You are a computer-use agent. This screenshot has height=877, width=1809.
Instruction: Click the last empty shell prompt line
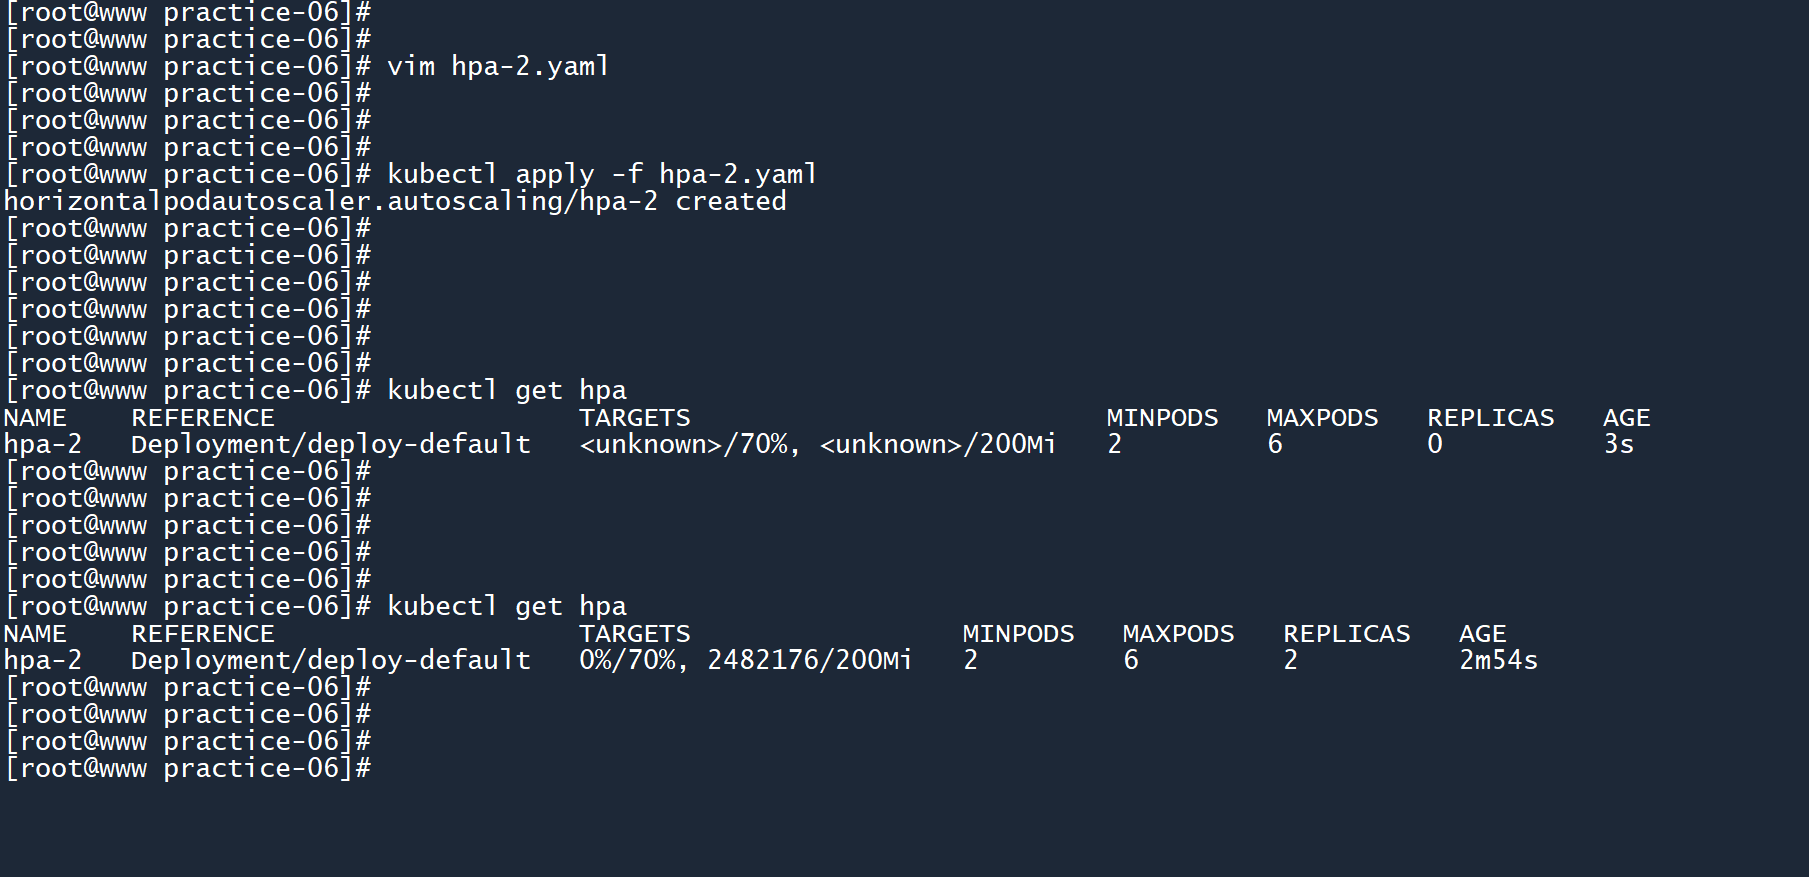tap(188, 769)
